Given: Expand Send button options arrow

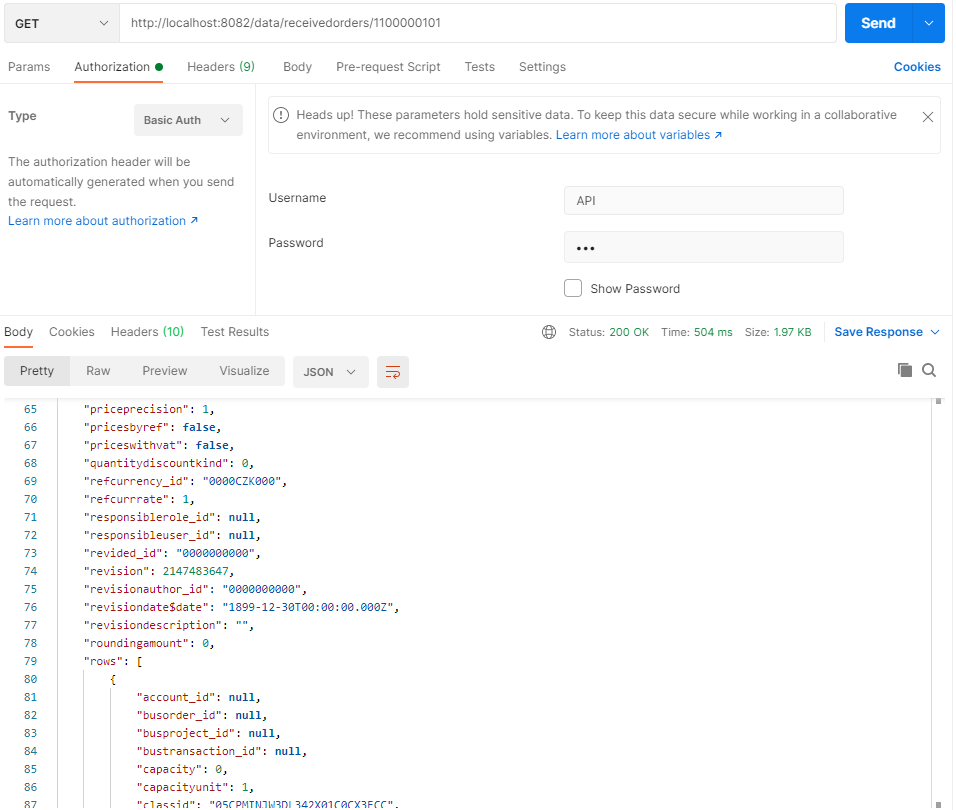Looking at the screenshot, I should [929, 23].
